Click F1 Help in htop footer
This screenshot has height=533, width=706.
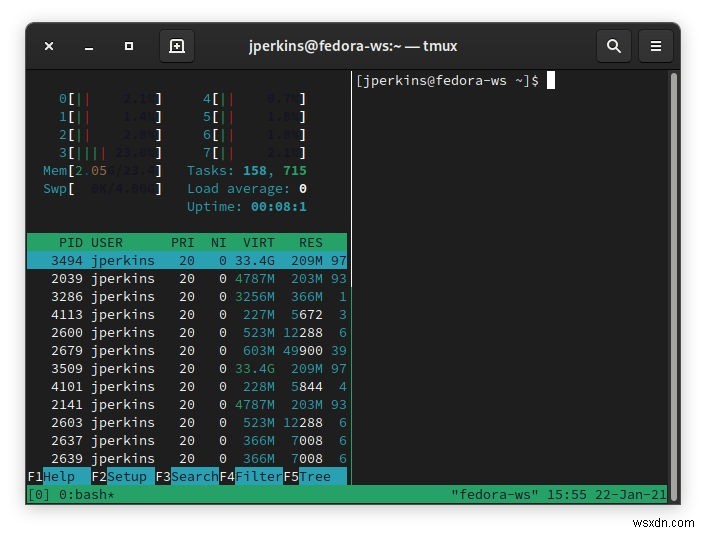59,476
